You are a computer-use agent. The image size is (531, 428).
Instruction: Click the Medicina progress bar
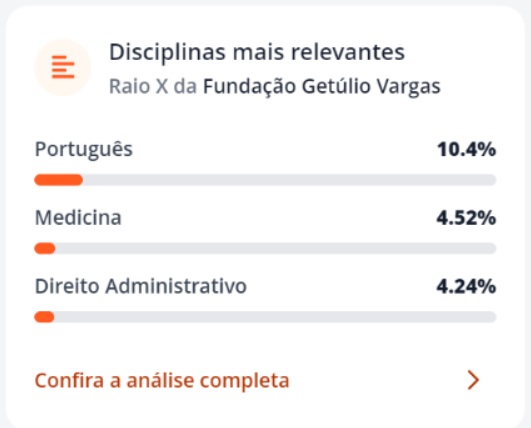266,248
